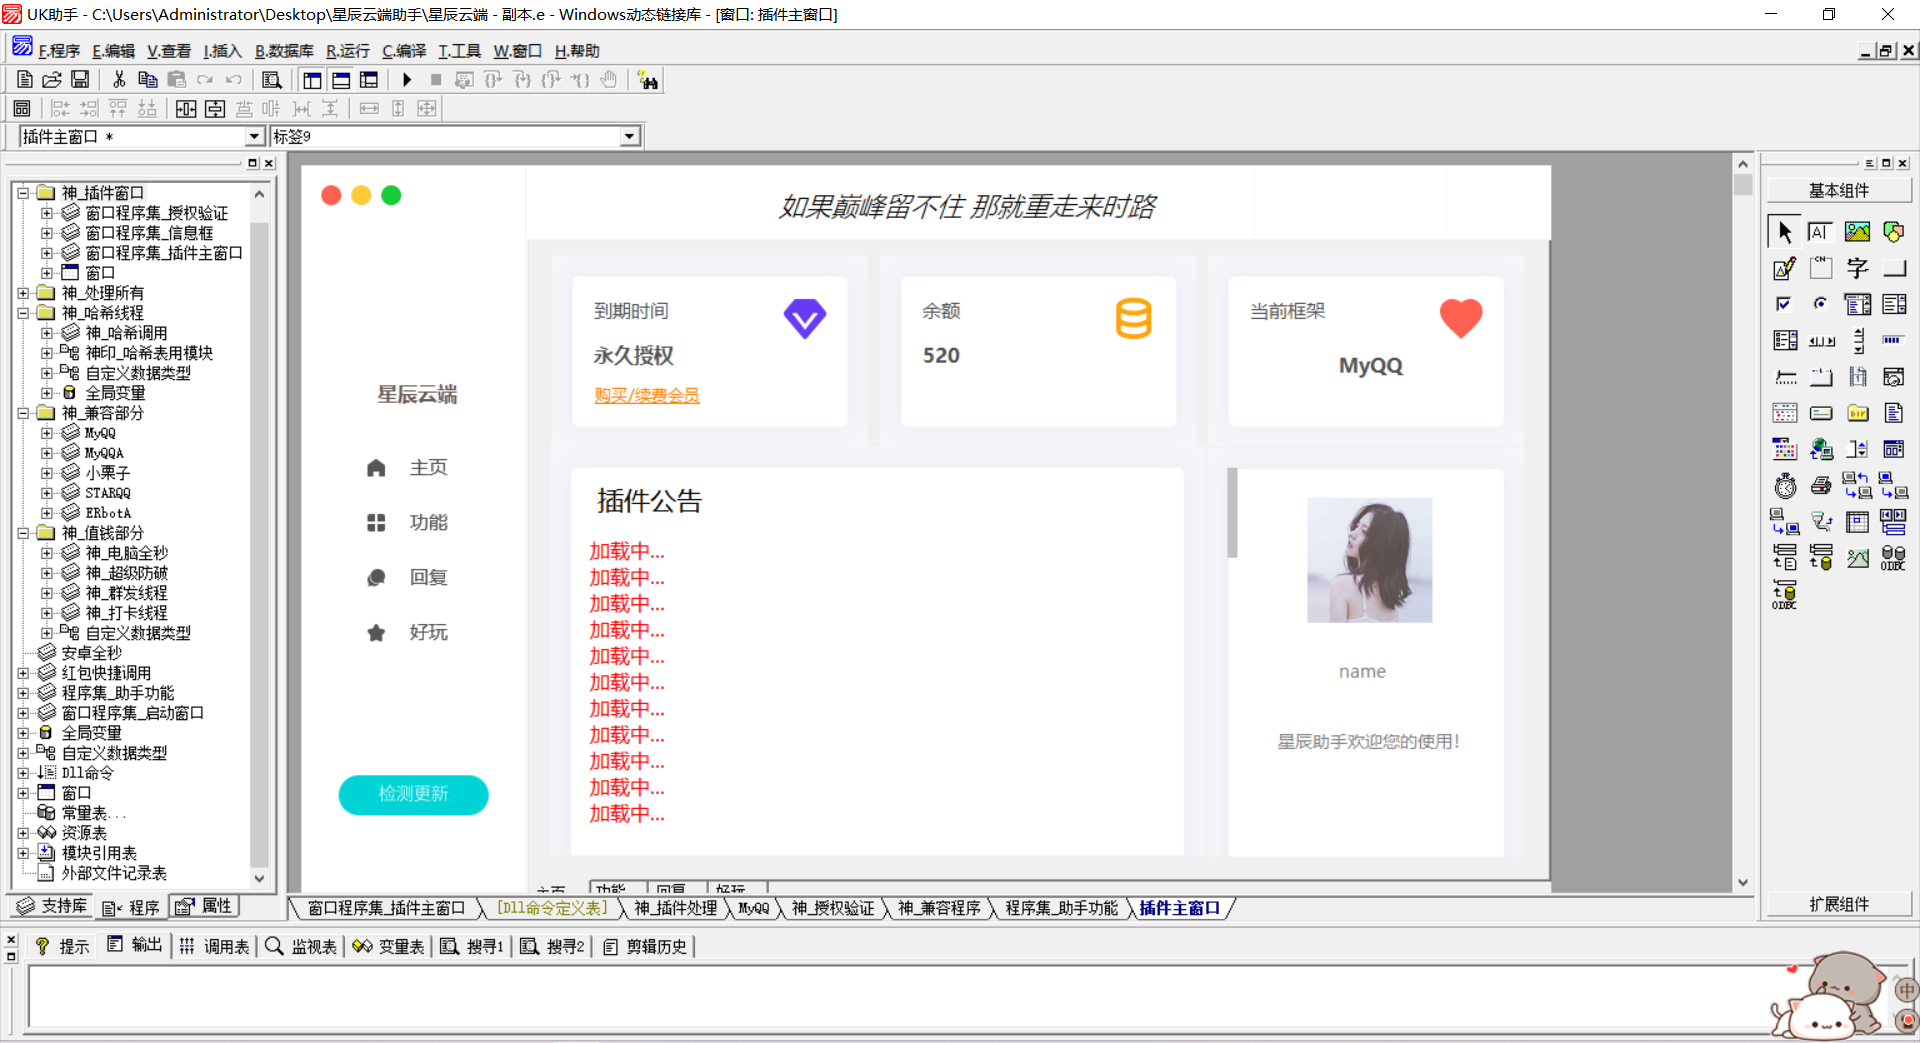Save the source file via the save icon

(80, 79)
